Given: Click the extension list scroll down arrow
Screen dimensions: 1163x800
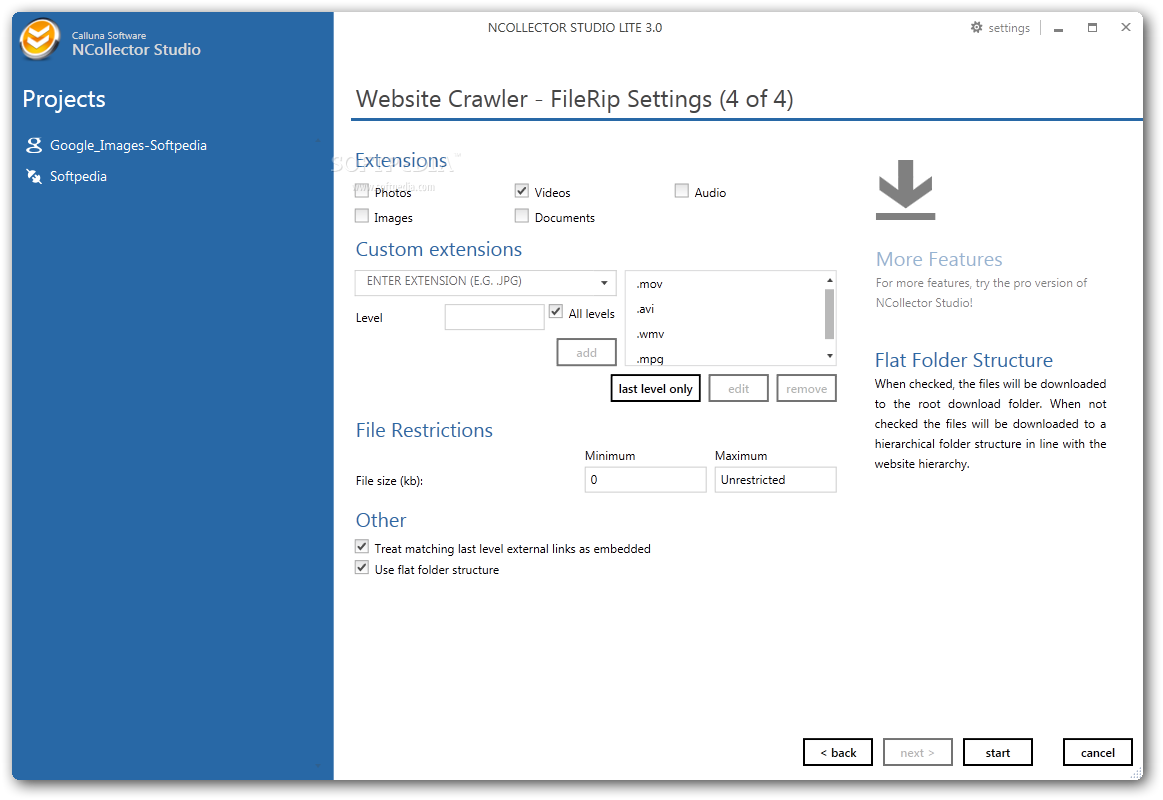Looking at the screenshot, I should coord(829,357).
